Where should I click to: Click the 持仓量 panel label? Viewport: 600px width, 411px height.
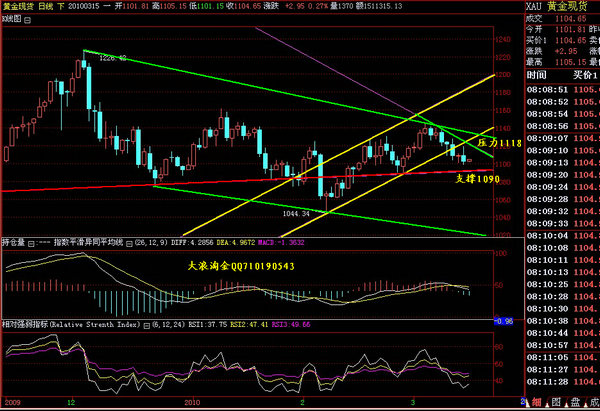coord(14,242)
